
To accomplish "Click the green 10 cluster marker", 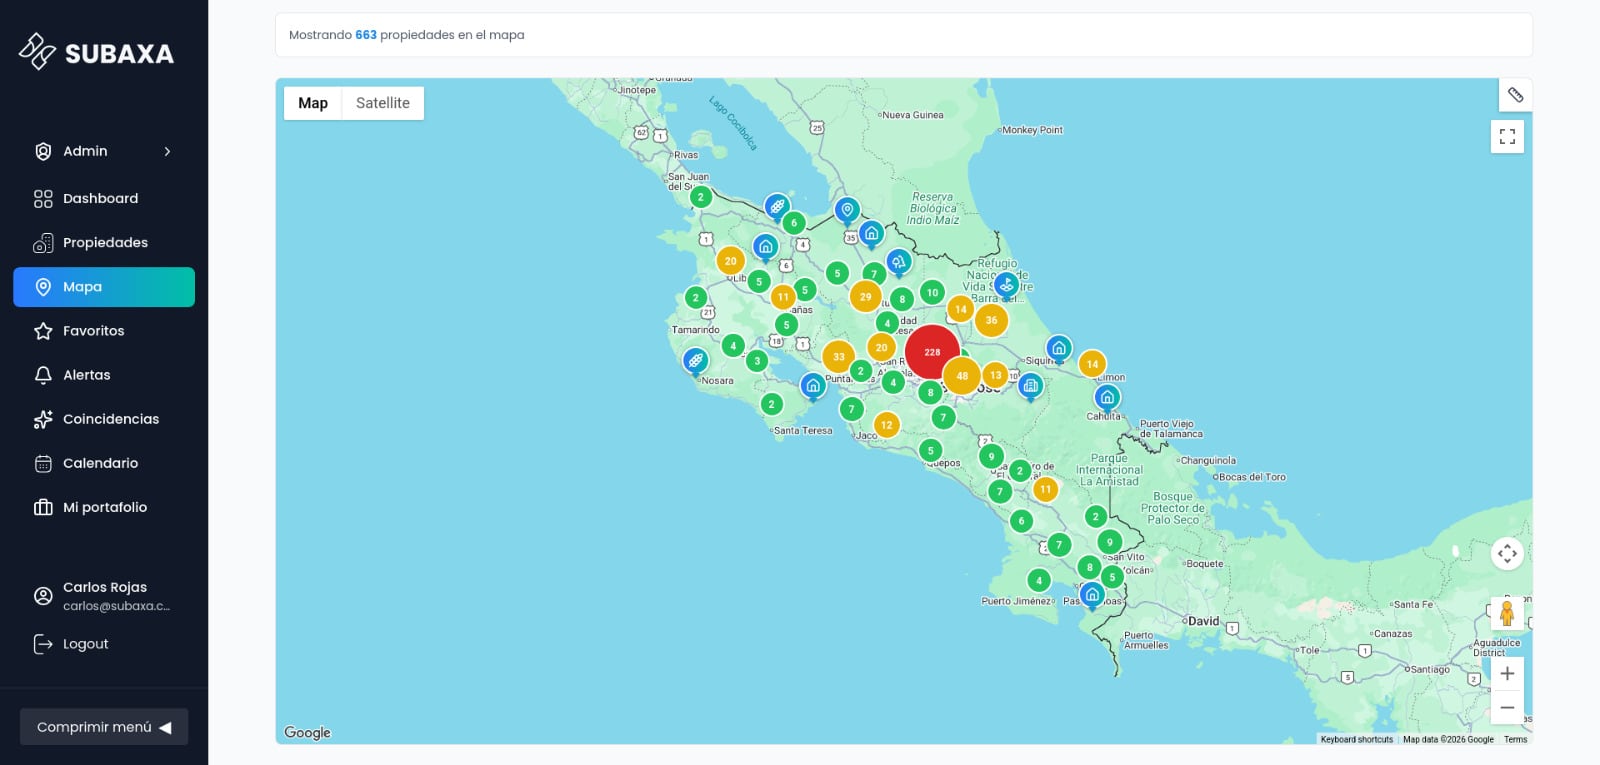I will tap(932, 292).
